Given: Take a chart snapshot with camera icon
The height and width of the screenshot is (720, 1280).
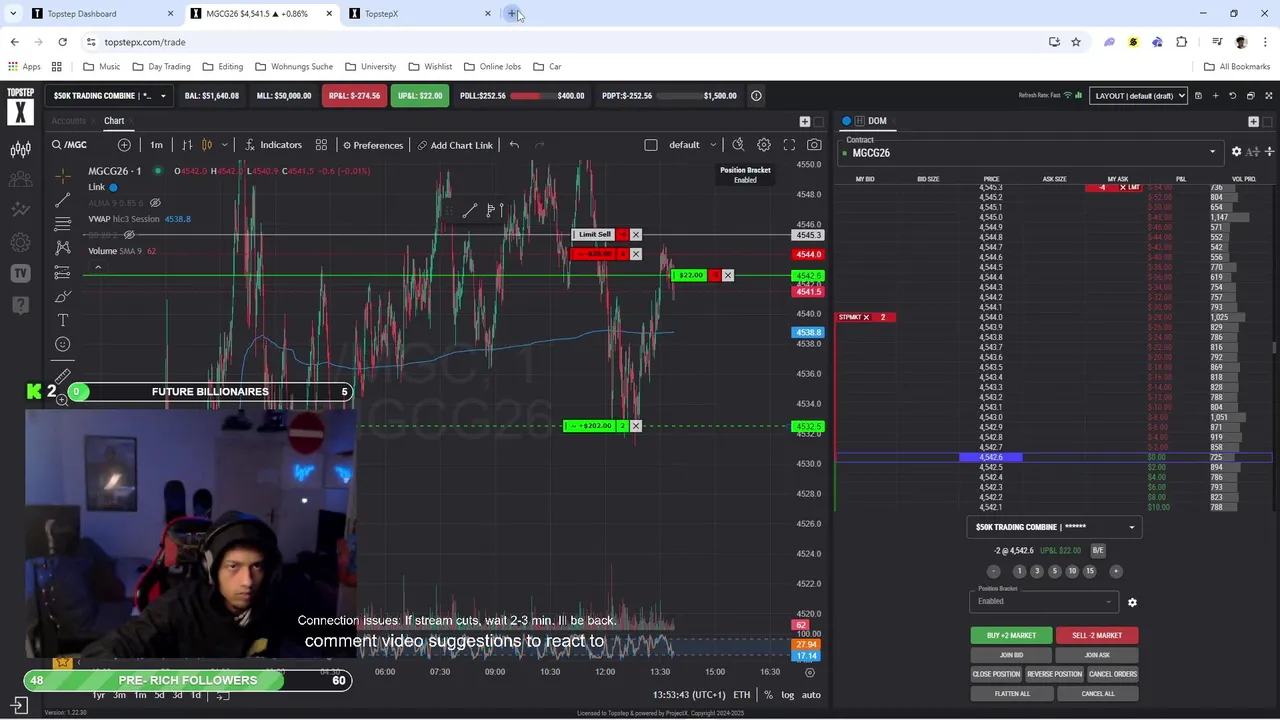Looking at the screenshot, I should pos(814,145).
